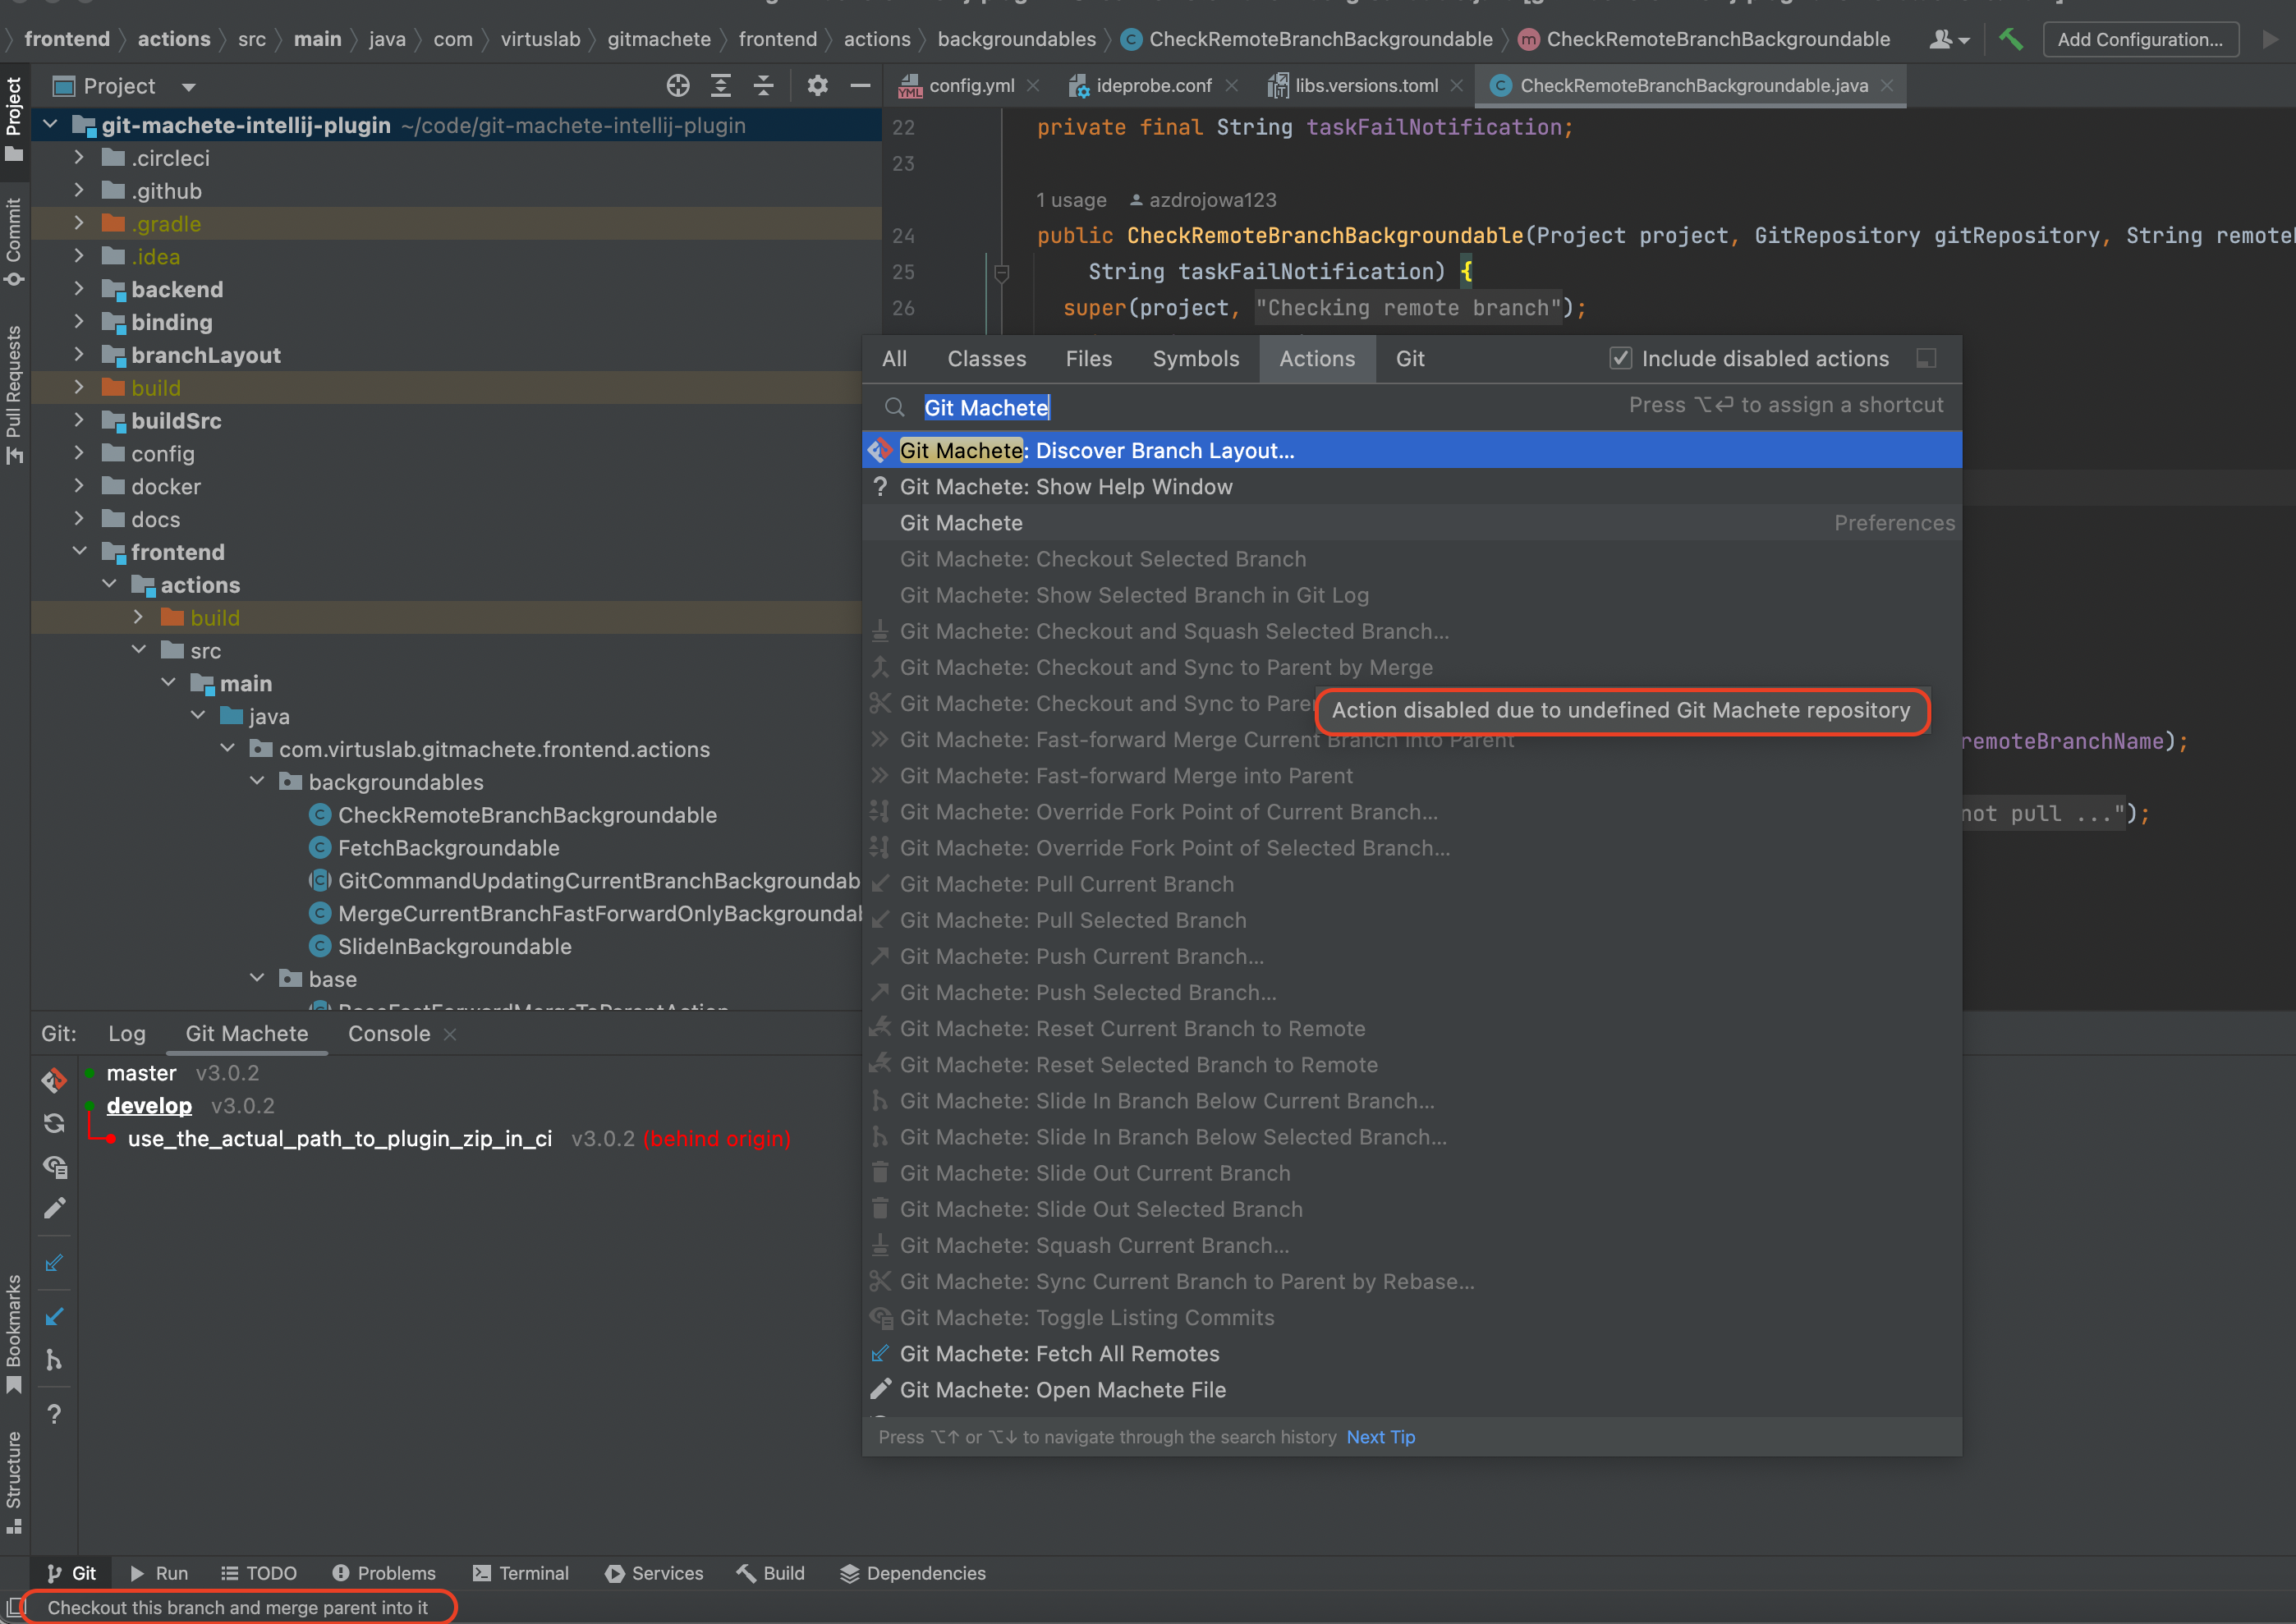Click the Fetch All Remotes outlined arrow icon

point(54,1263)
